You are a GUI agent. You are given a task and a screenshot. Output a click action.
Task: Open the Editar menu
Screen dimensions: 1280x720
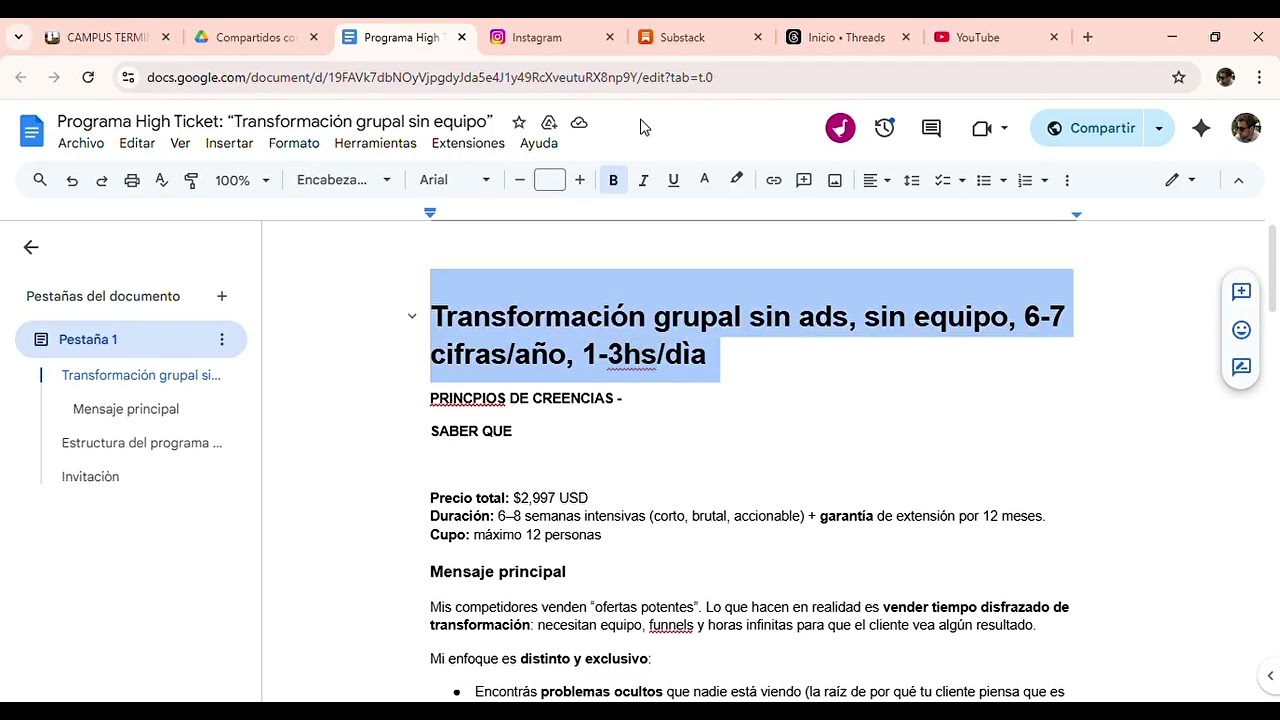137,143
